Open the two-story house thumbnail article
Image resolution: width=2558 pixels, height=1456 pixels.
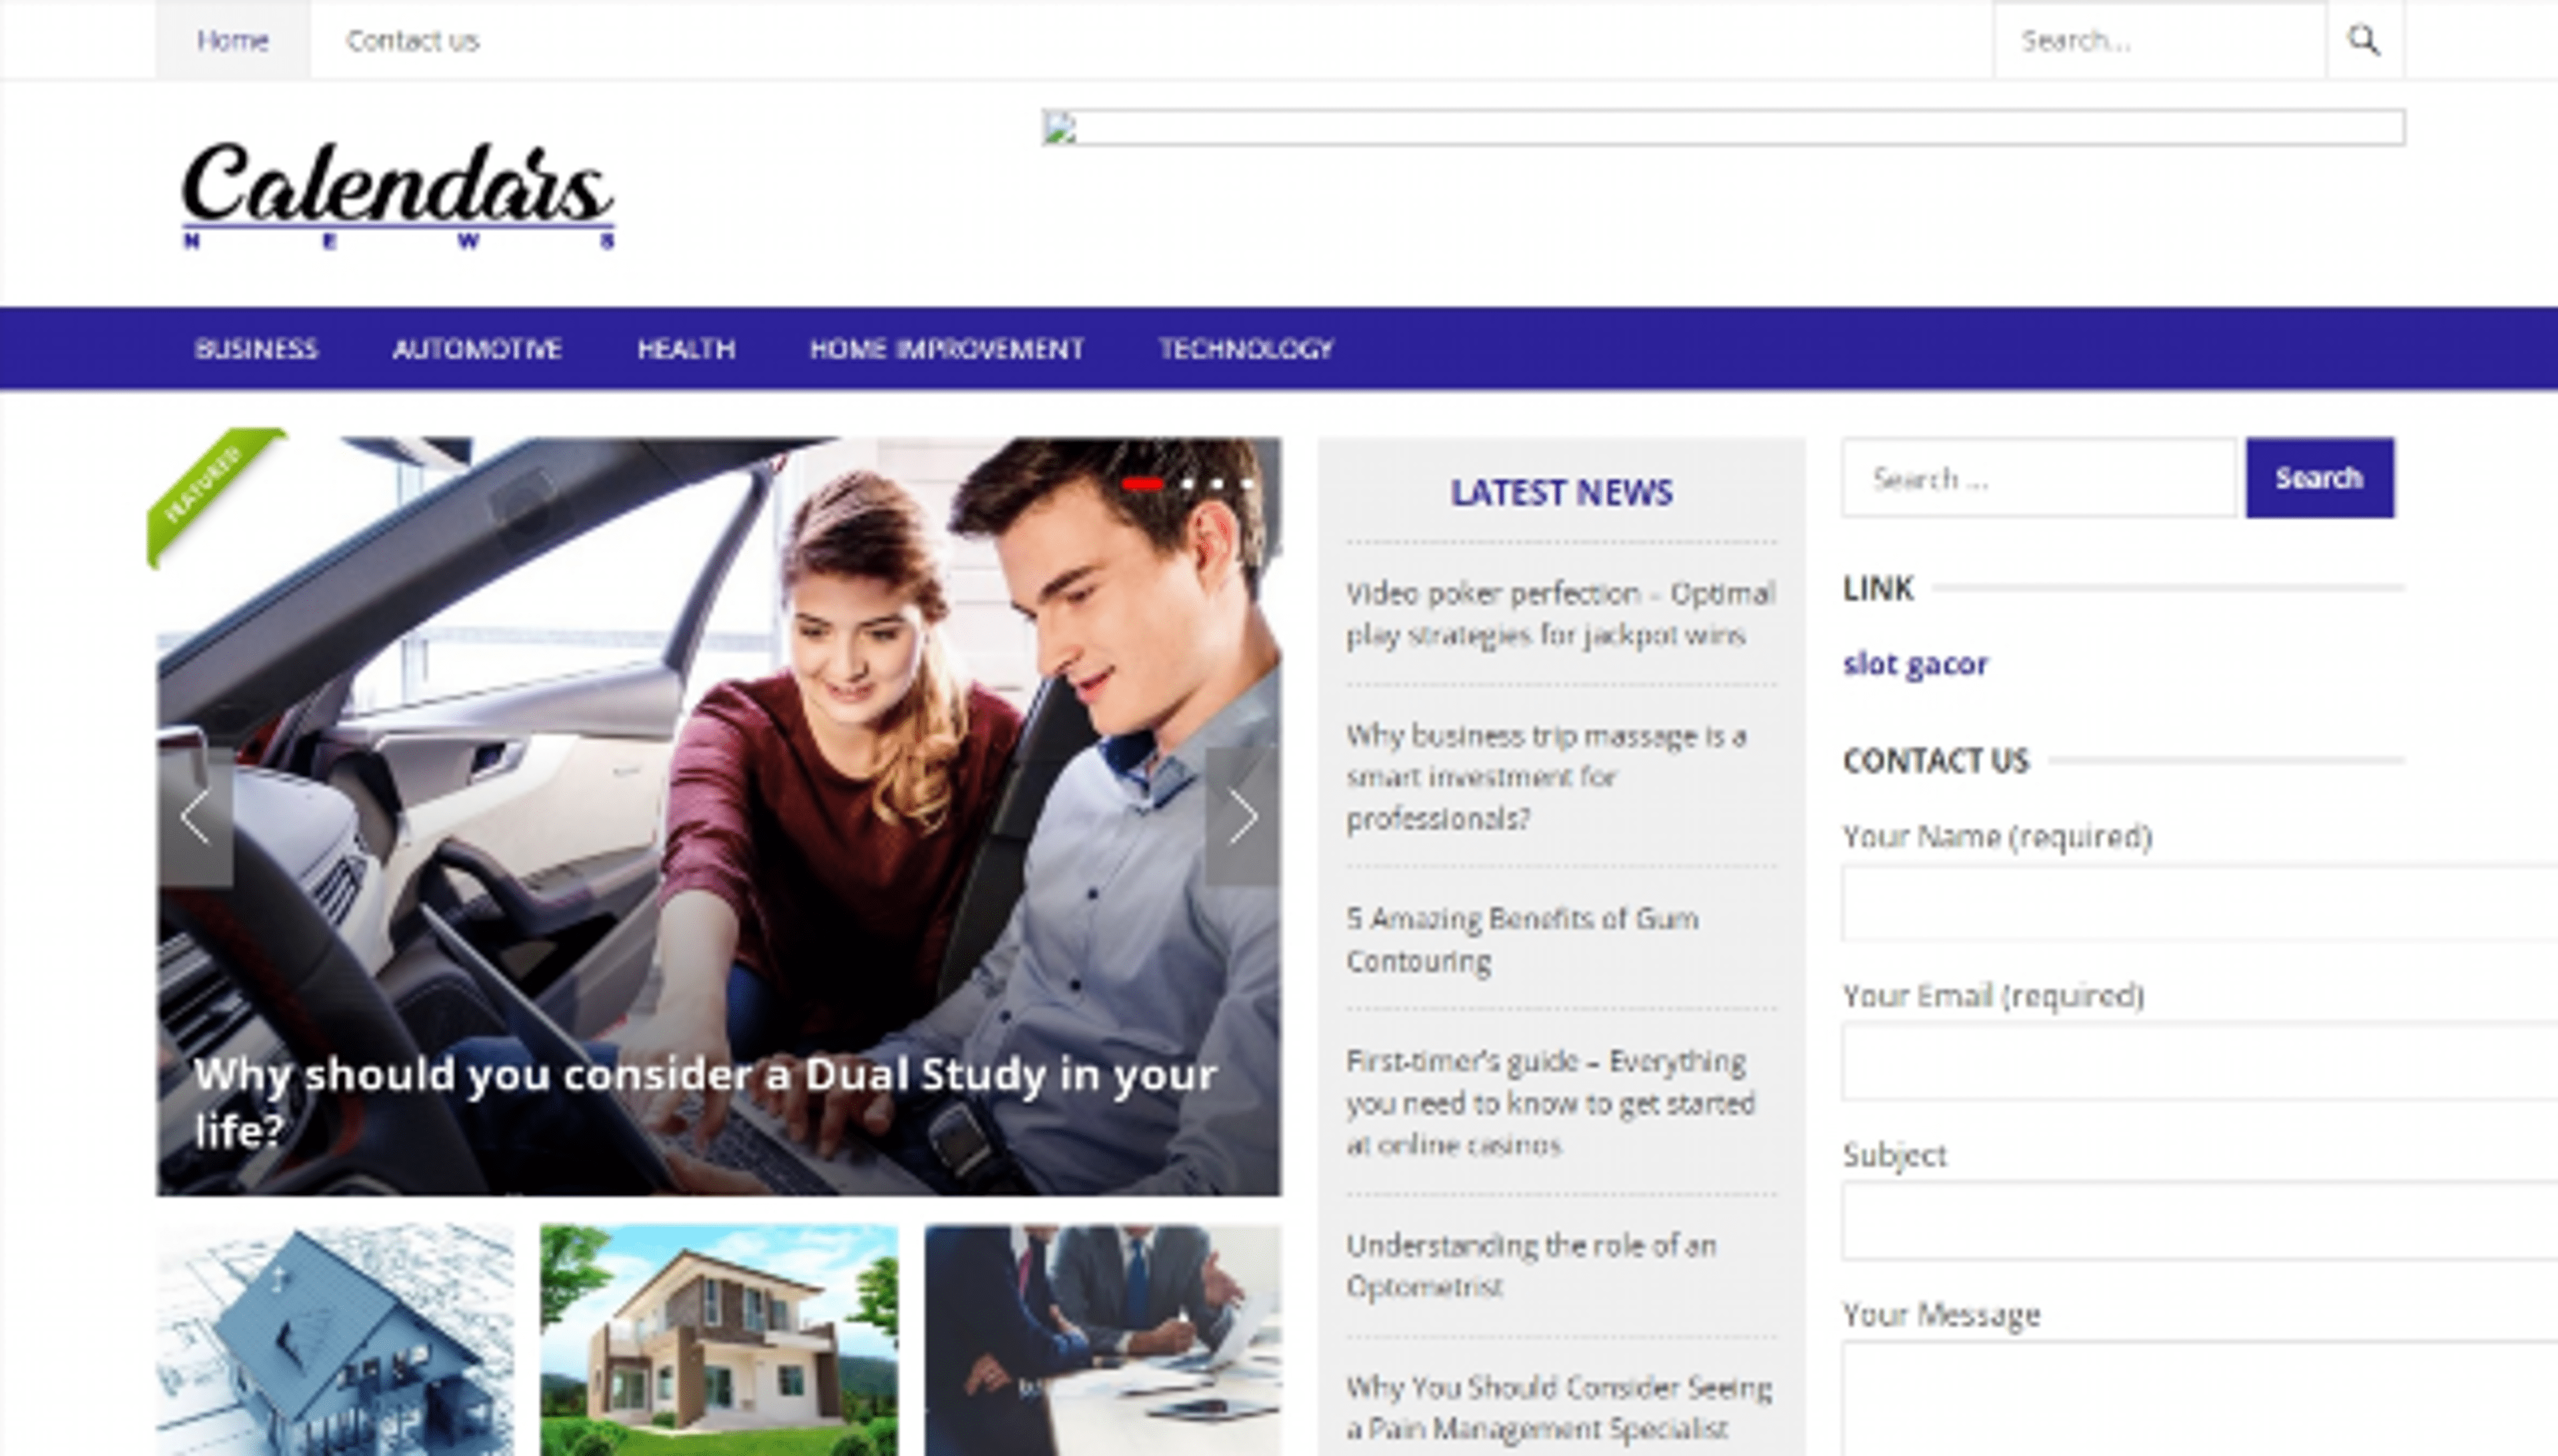(x=719, y=1340)
